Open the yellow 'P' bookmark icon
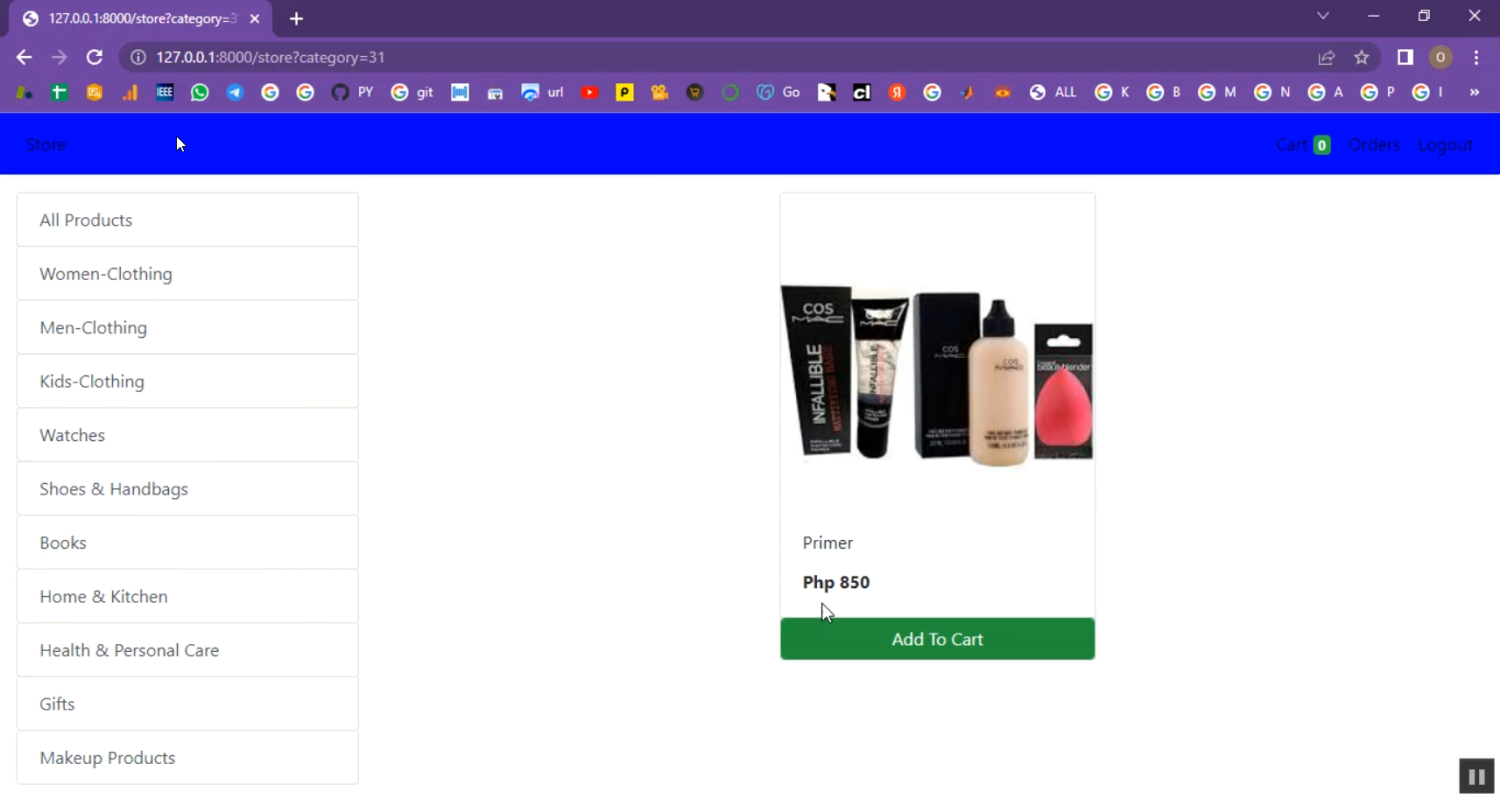Viewport: 1500px width, 799px height. (x=625, y=92)
